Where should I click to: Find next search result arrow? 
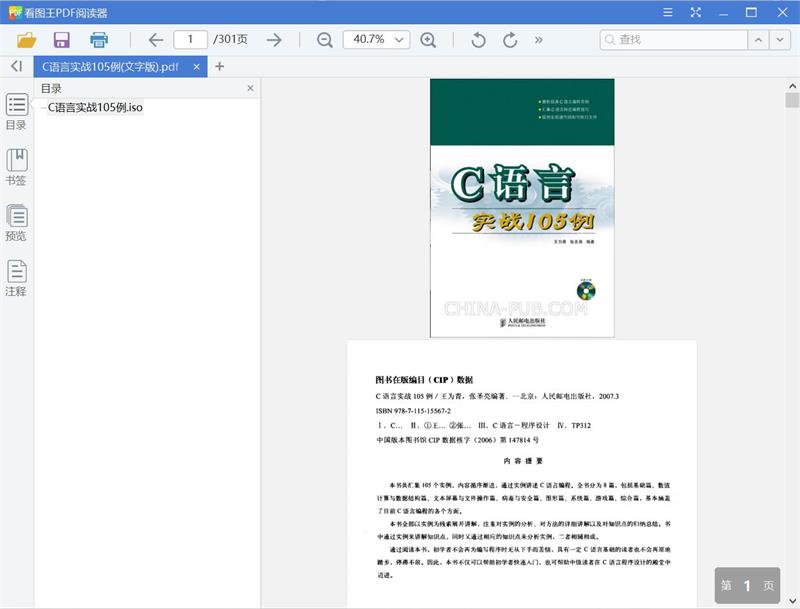coord(780,39)
